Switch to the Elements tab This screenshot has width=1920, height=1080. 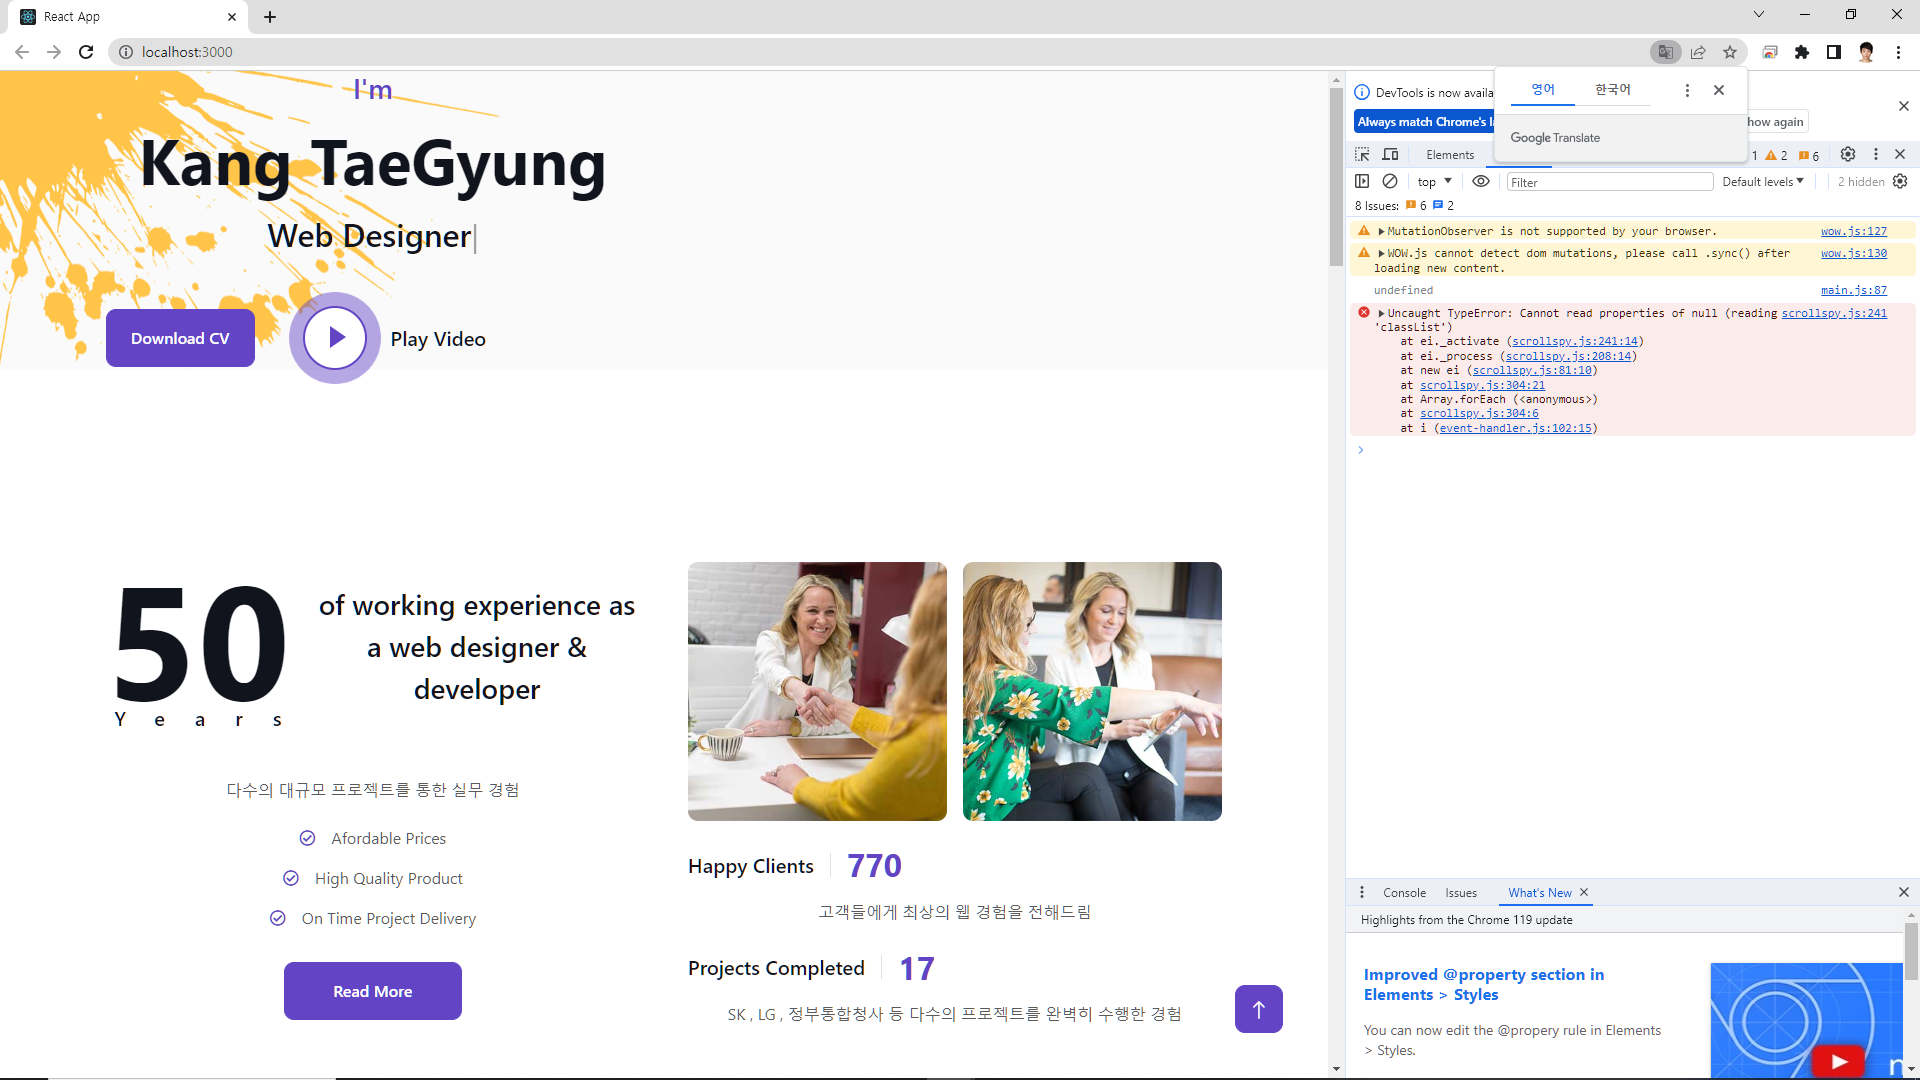(x=1449, y=154)
